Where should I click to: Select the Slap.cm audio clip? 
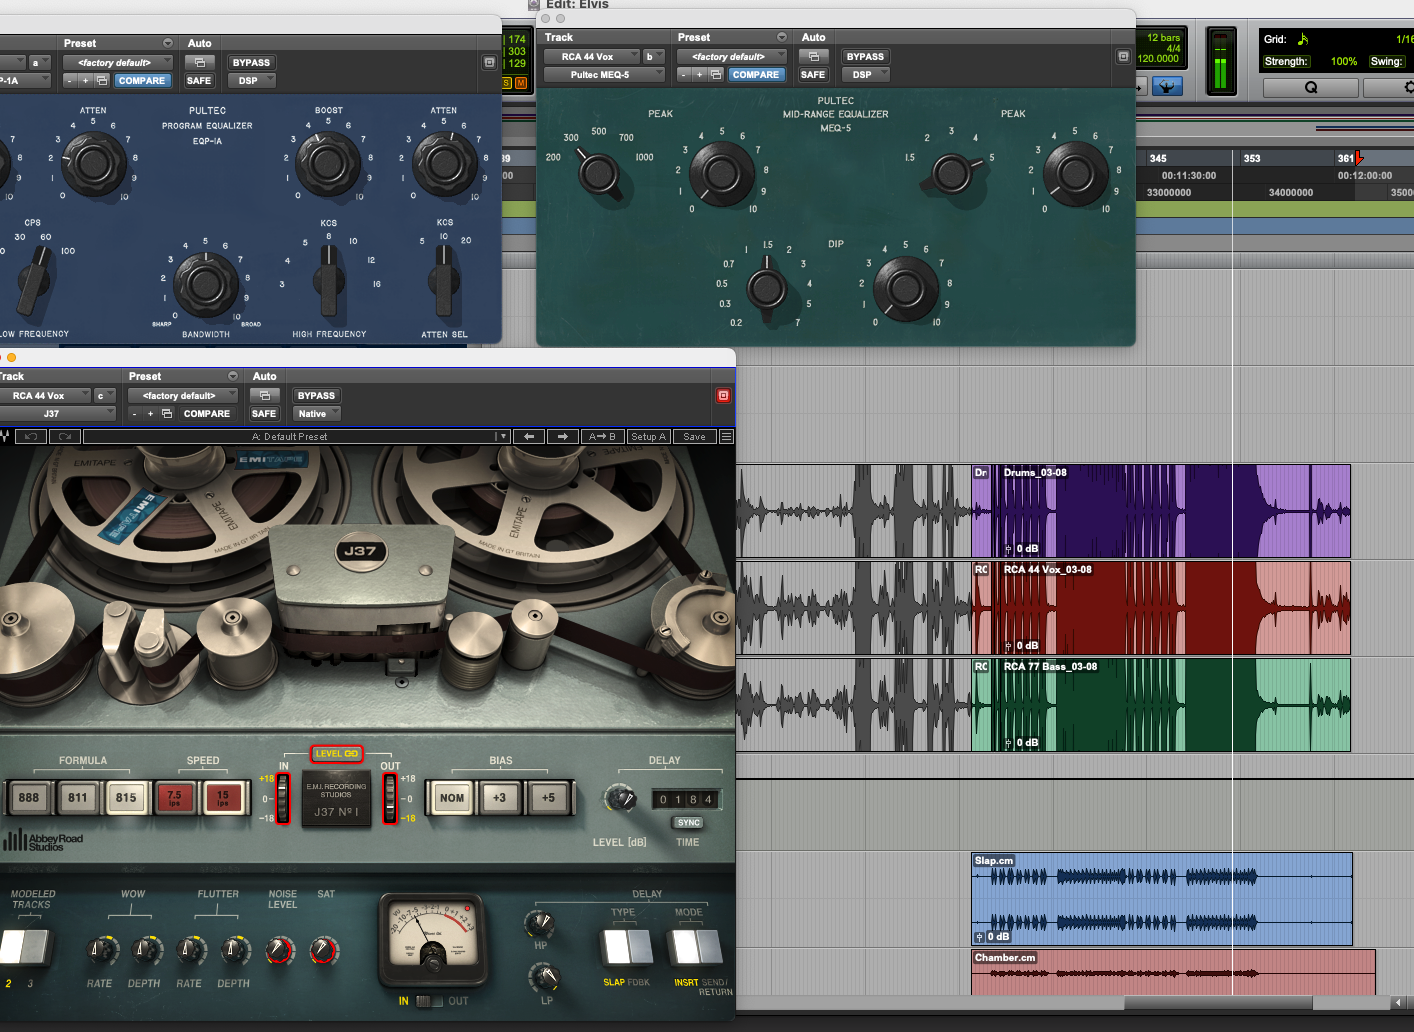click(1162, 899)
